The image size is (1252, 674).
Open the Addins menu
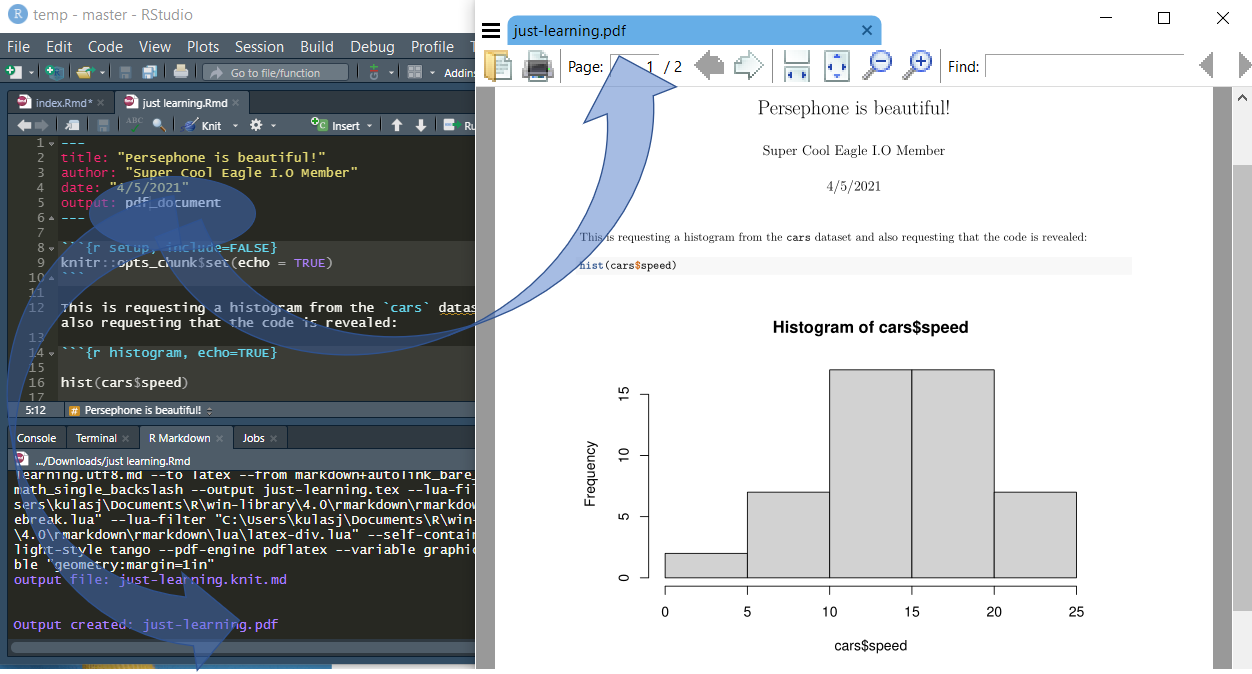click(x=459, y=72)
